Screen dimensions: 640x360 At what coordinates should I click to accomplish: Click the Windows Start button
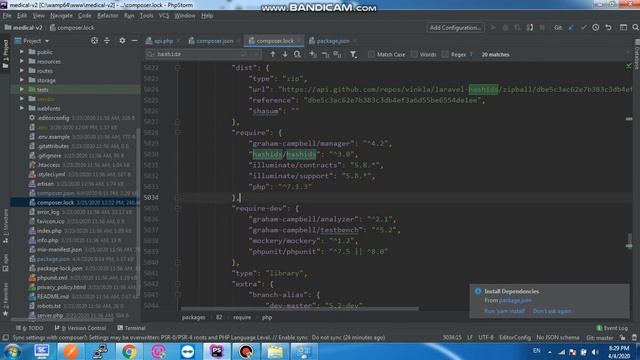pyautogui.click(x=12, y=351)
